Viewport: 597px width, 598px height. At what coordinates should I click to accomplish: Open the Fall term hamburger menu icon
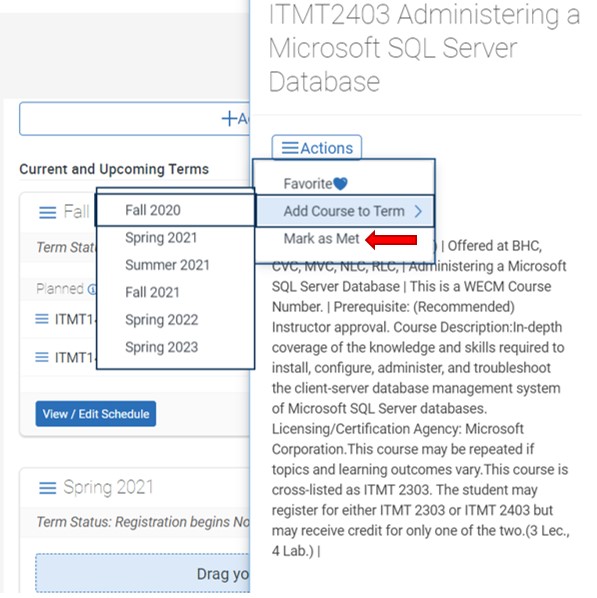click(x=48, y=212)
